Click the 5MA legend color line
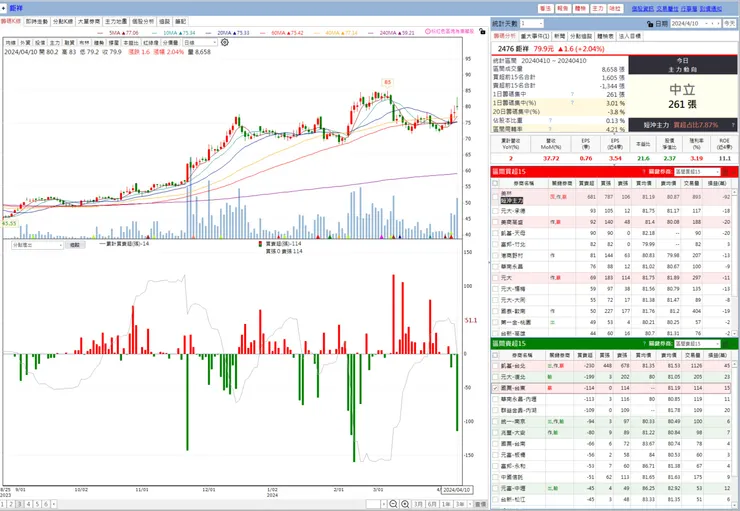740x511 pixels. point(101,33)
